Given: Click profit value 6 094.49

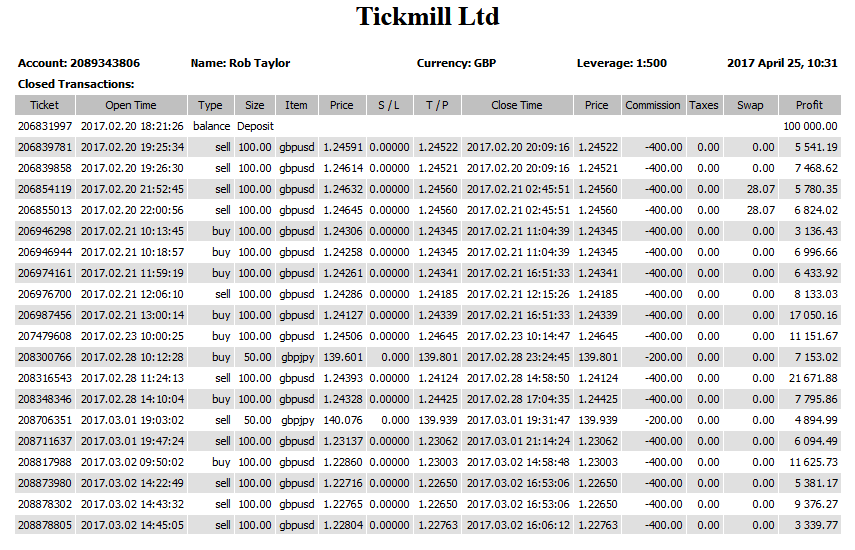Looking at the screenshot, I should pos(816,441).
